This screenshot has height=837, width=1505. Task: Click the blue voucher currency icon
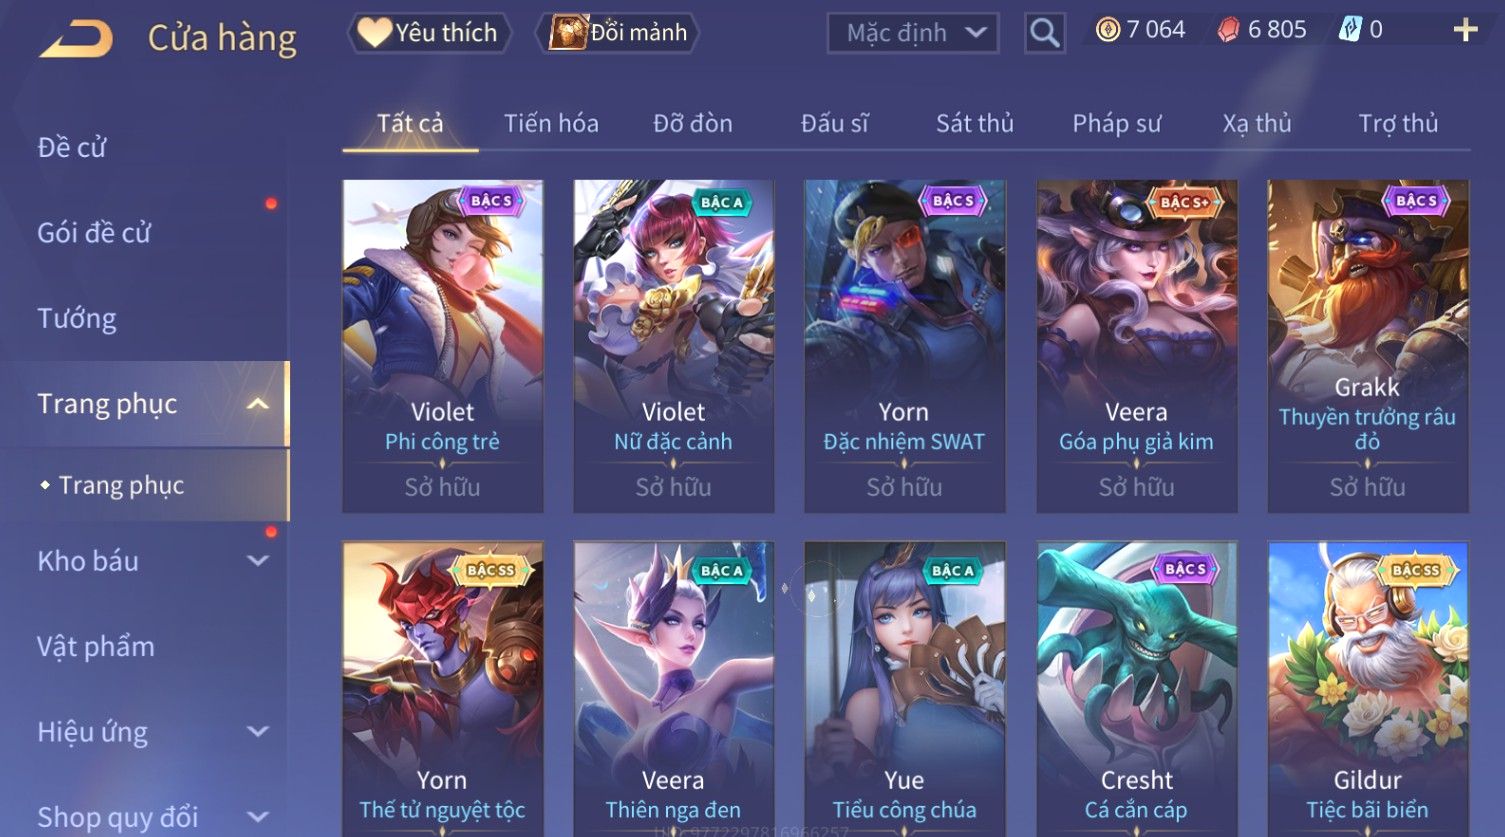tap(1350, 30)
